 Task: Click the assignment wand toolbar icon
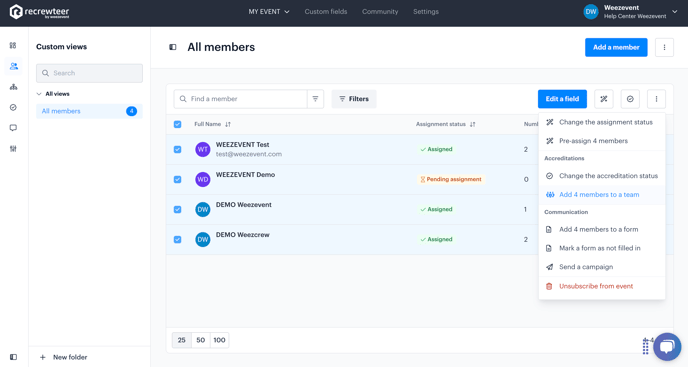coord(604,99)
